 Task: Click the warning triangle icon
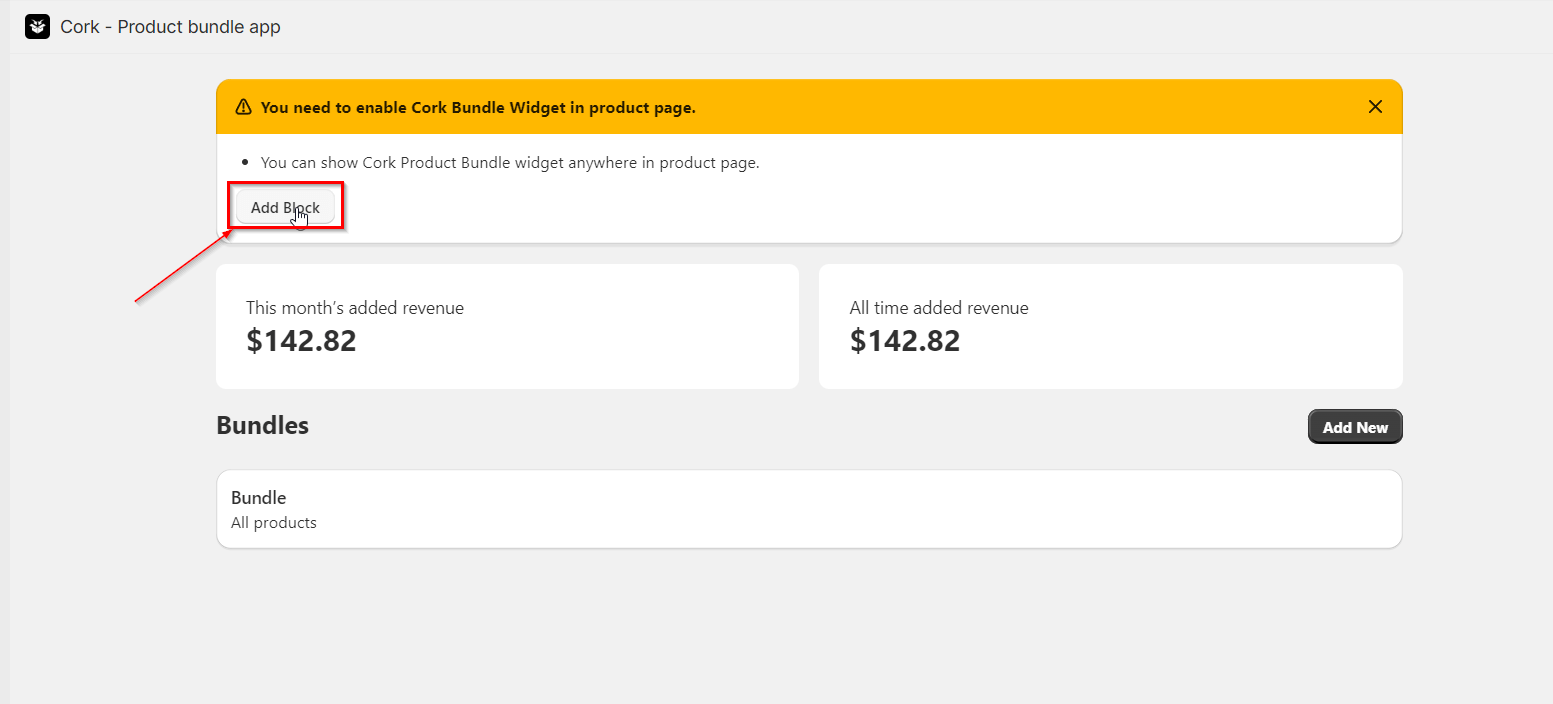pos(243,107)
